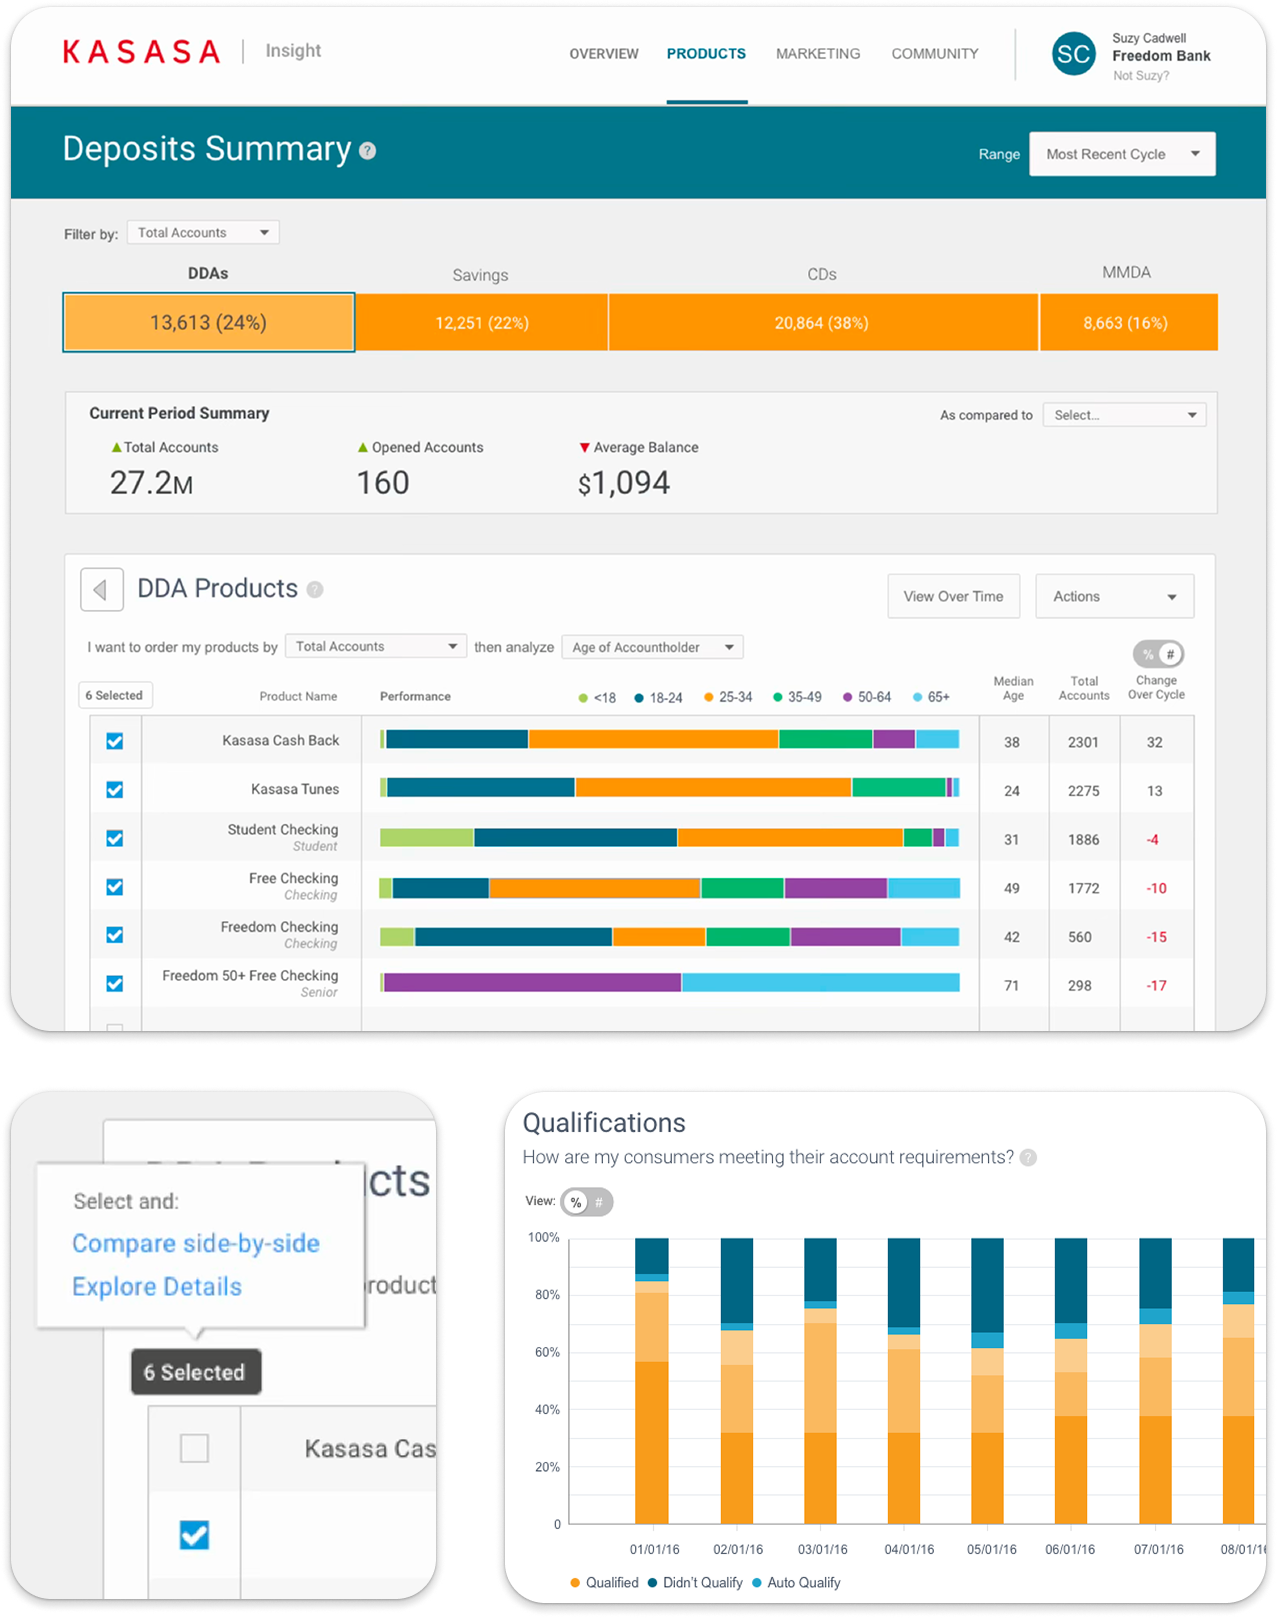Select the CDs 20,864 (38%) segment
Screen dimensions: 1277x1618
(823, 323)
